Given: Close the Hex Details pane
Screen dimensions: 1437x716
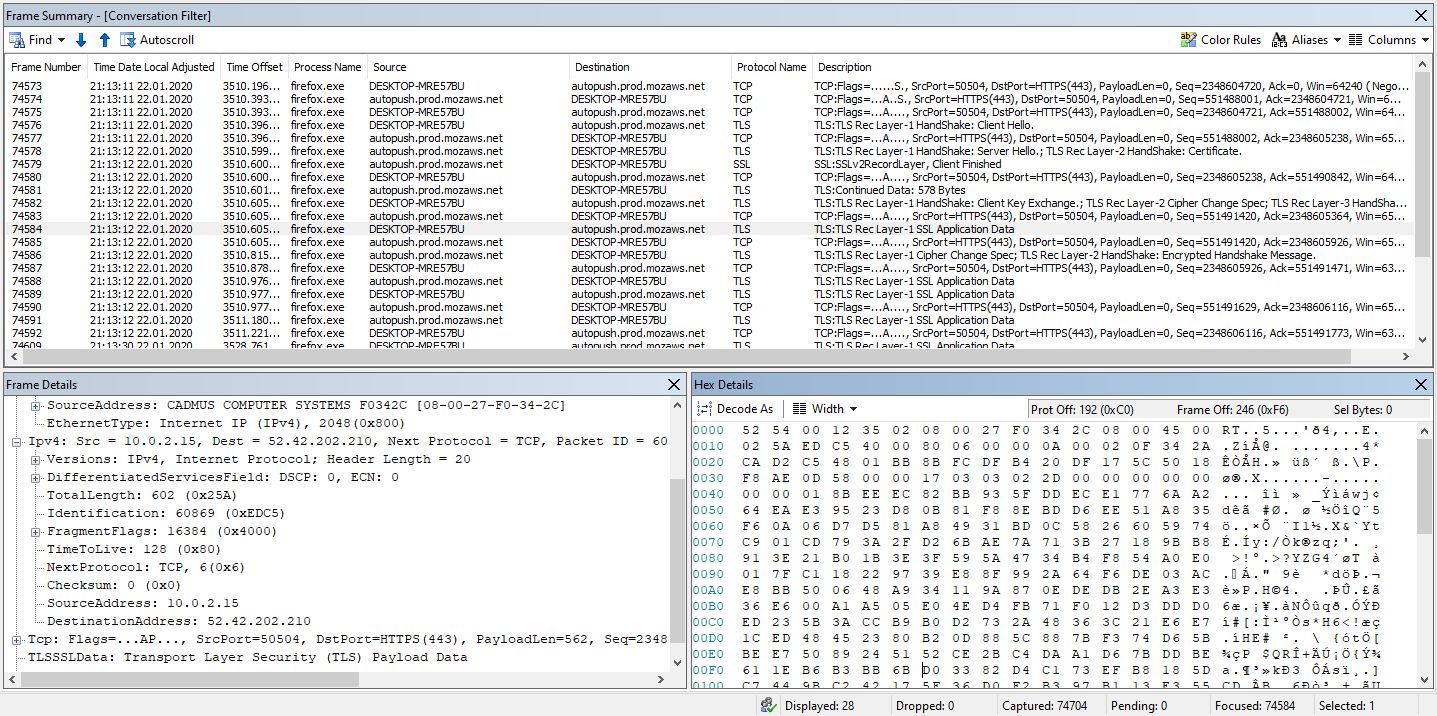Looking at the screenshot, I should (1421, 385).
